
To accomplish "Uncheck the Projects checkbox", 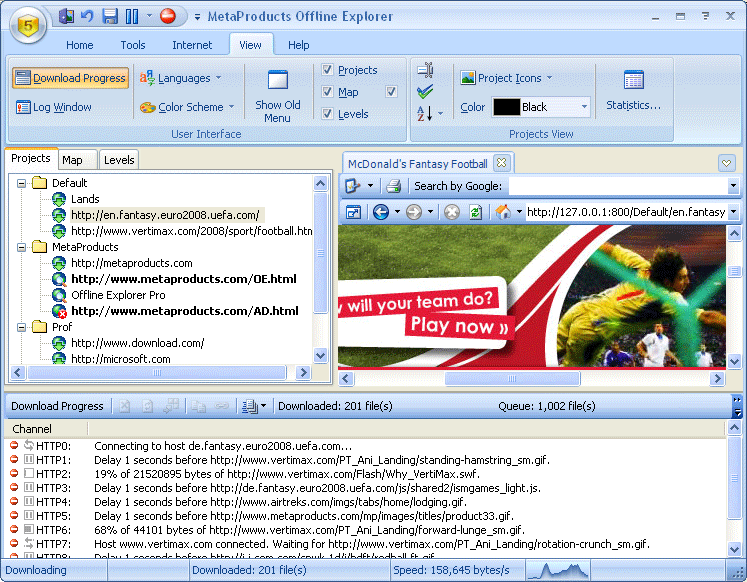I will tap(328, 70).
